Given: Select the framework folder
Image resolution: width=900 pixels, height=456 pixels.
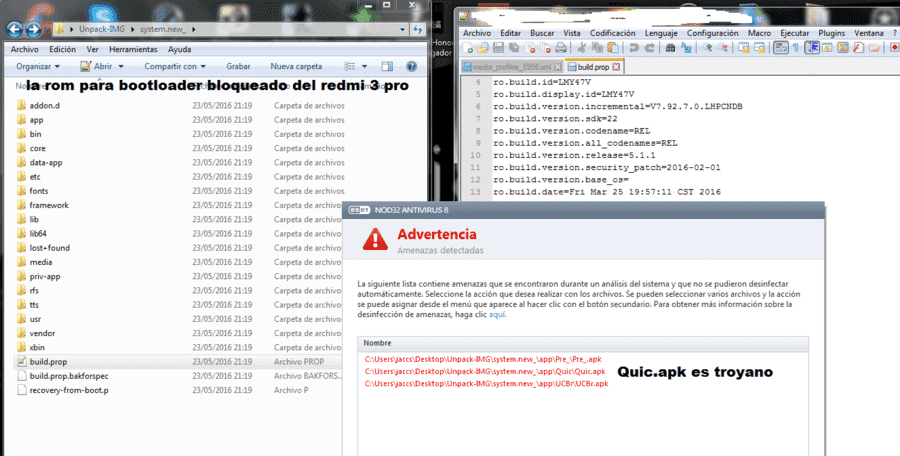Looking at the screenshot, I should pyautogui.click(x=49, y=205).
